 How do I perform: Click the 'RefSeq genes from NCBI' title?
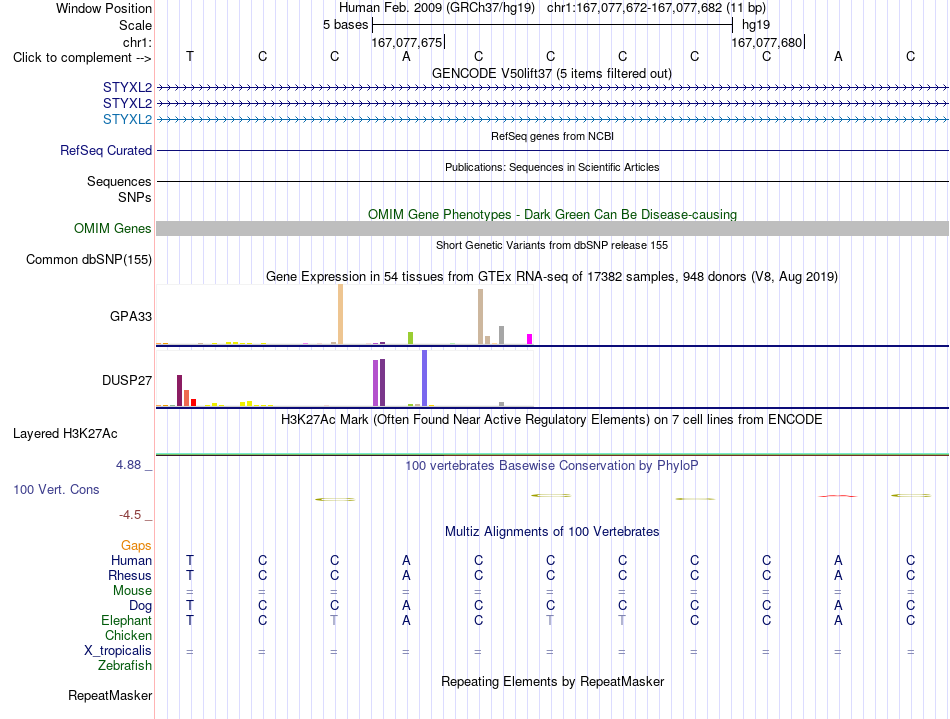click(553, 136)
